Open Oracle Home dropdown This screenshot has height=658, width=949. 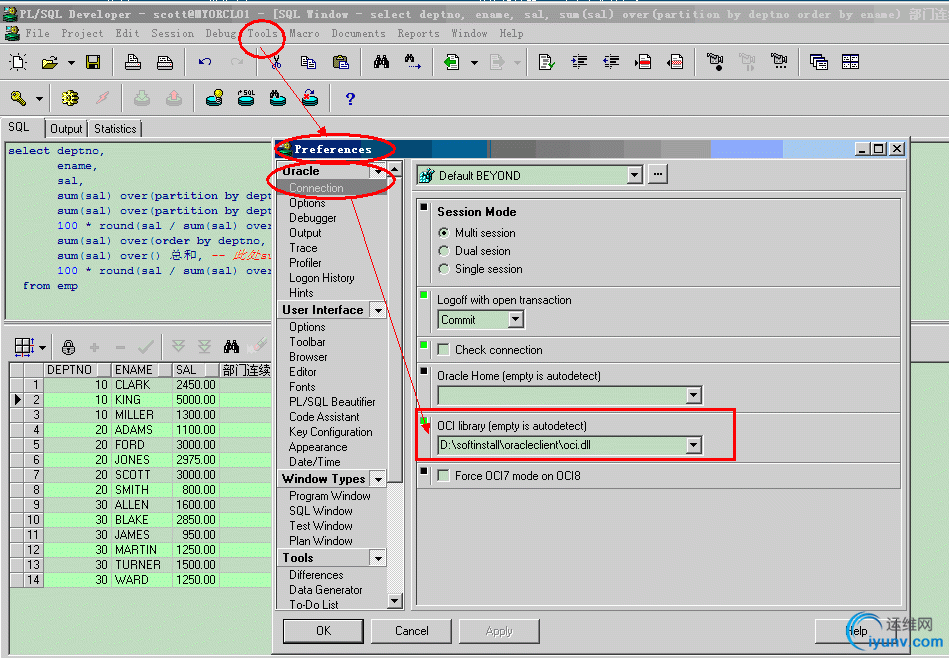[694, 395]
